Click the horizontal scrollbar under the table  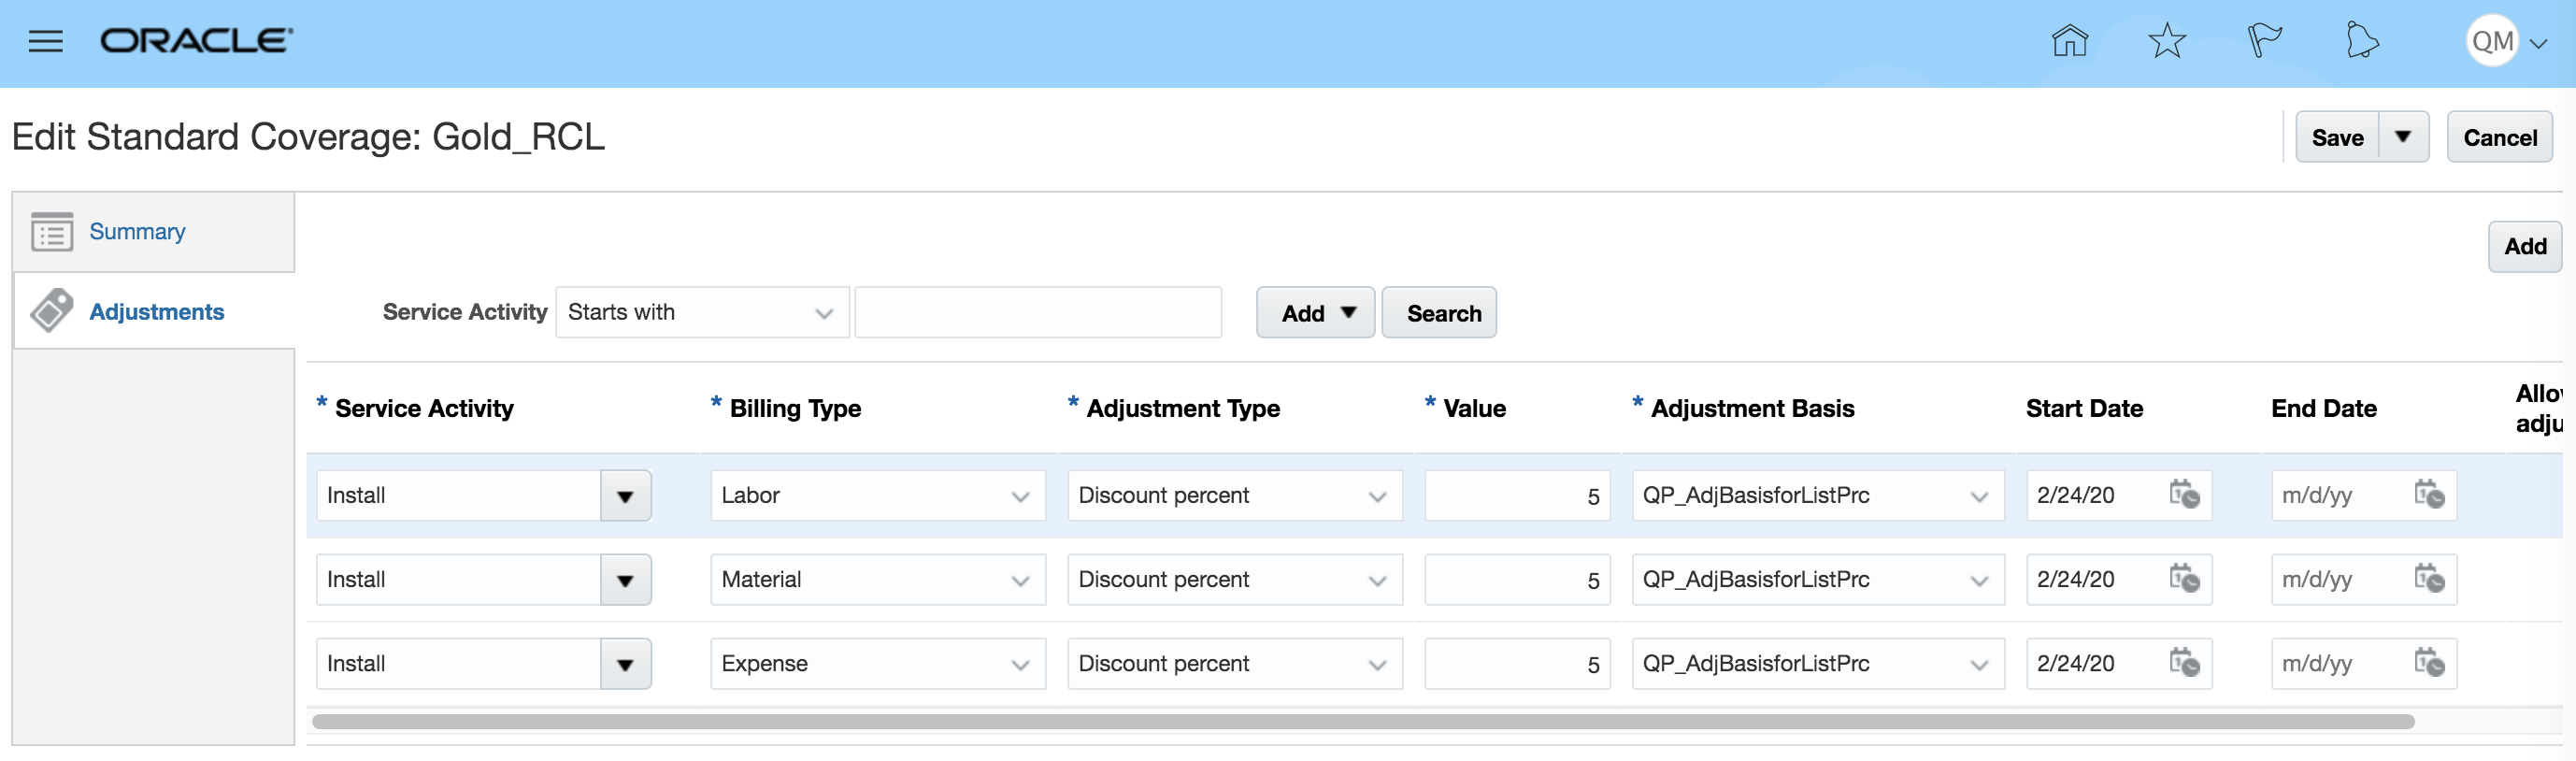coord(1362,722)
